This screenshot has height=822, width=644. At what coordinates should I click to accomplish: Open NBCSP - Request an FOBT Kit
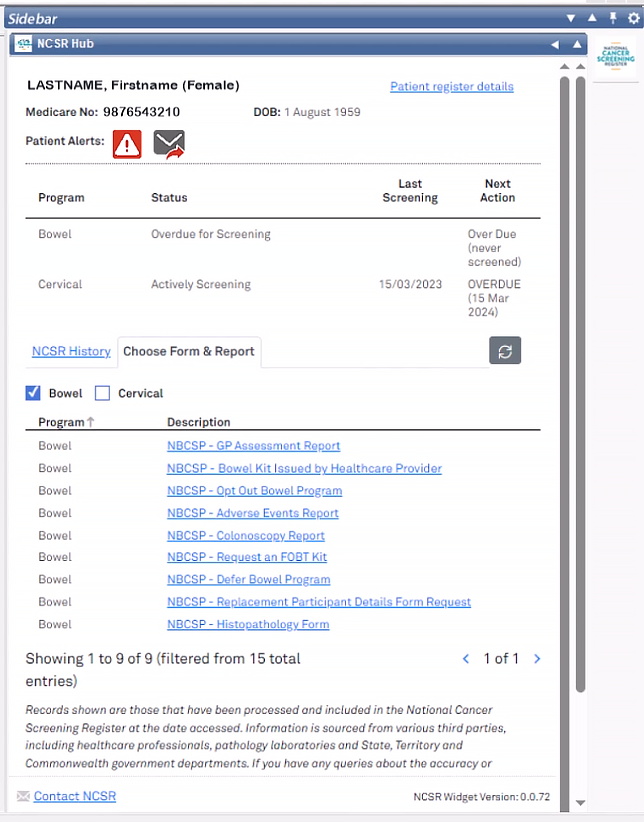click(x=247, y=557)
